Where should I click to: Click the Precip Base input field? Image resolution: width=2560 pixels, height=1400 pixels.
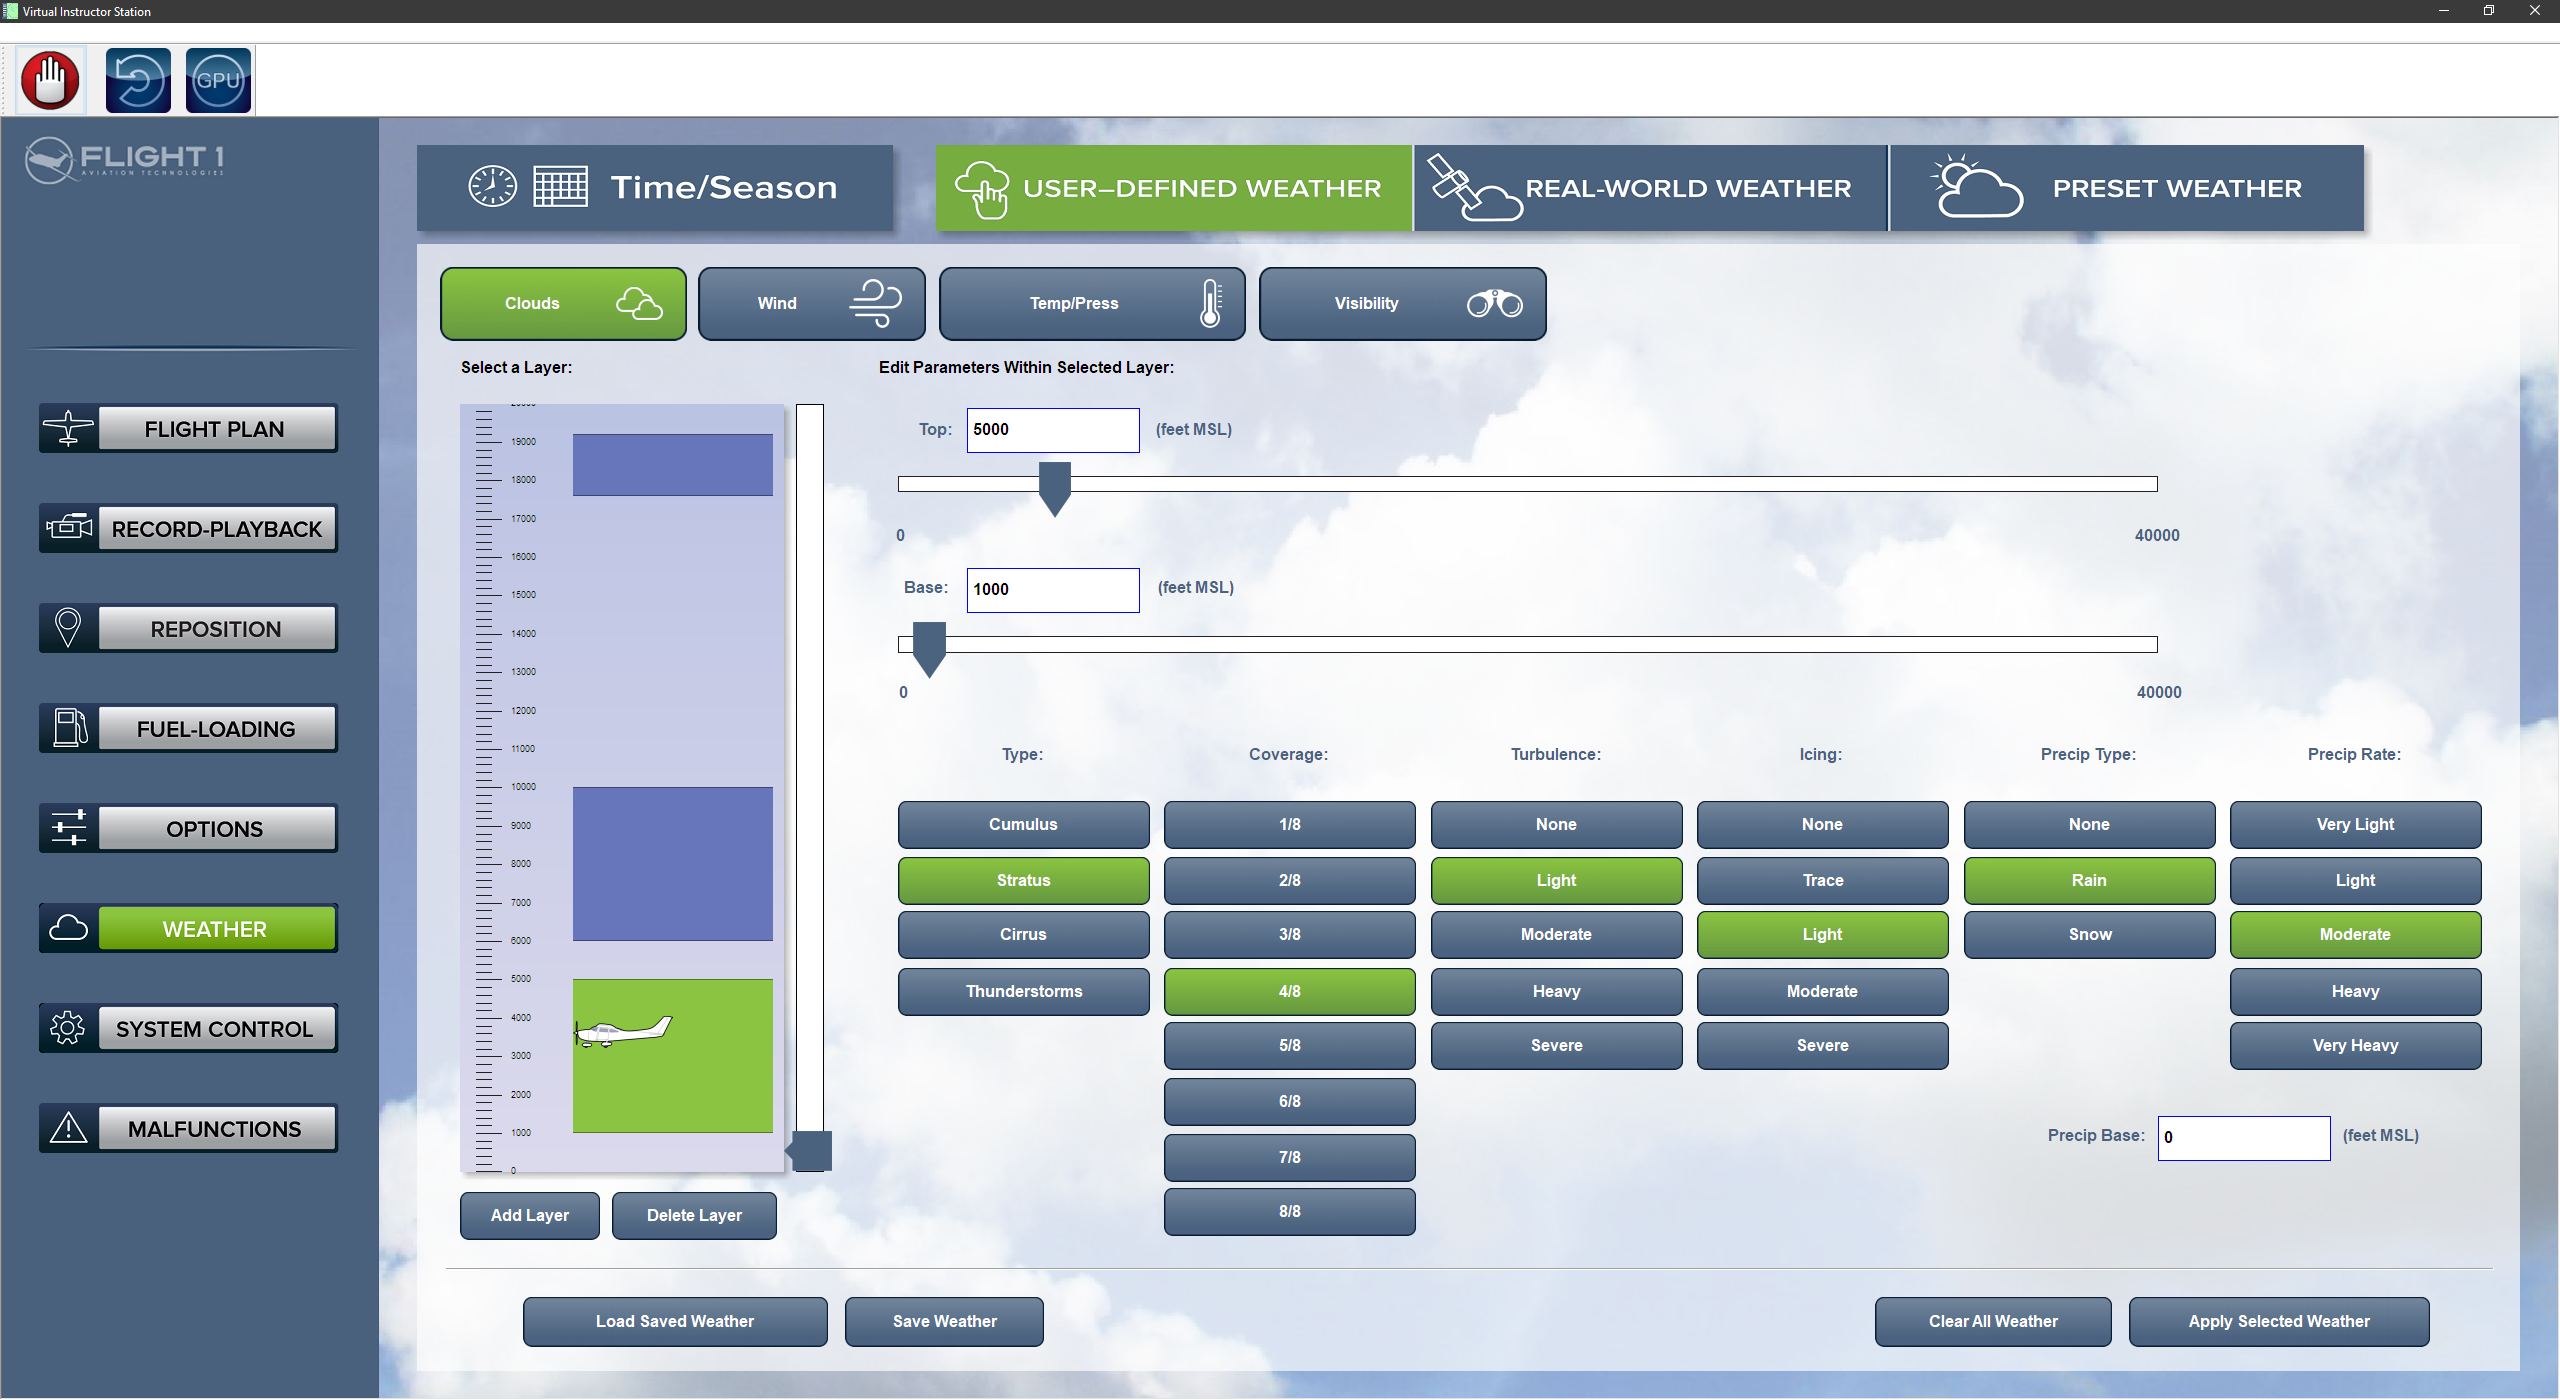(x=2243, y=1137)
